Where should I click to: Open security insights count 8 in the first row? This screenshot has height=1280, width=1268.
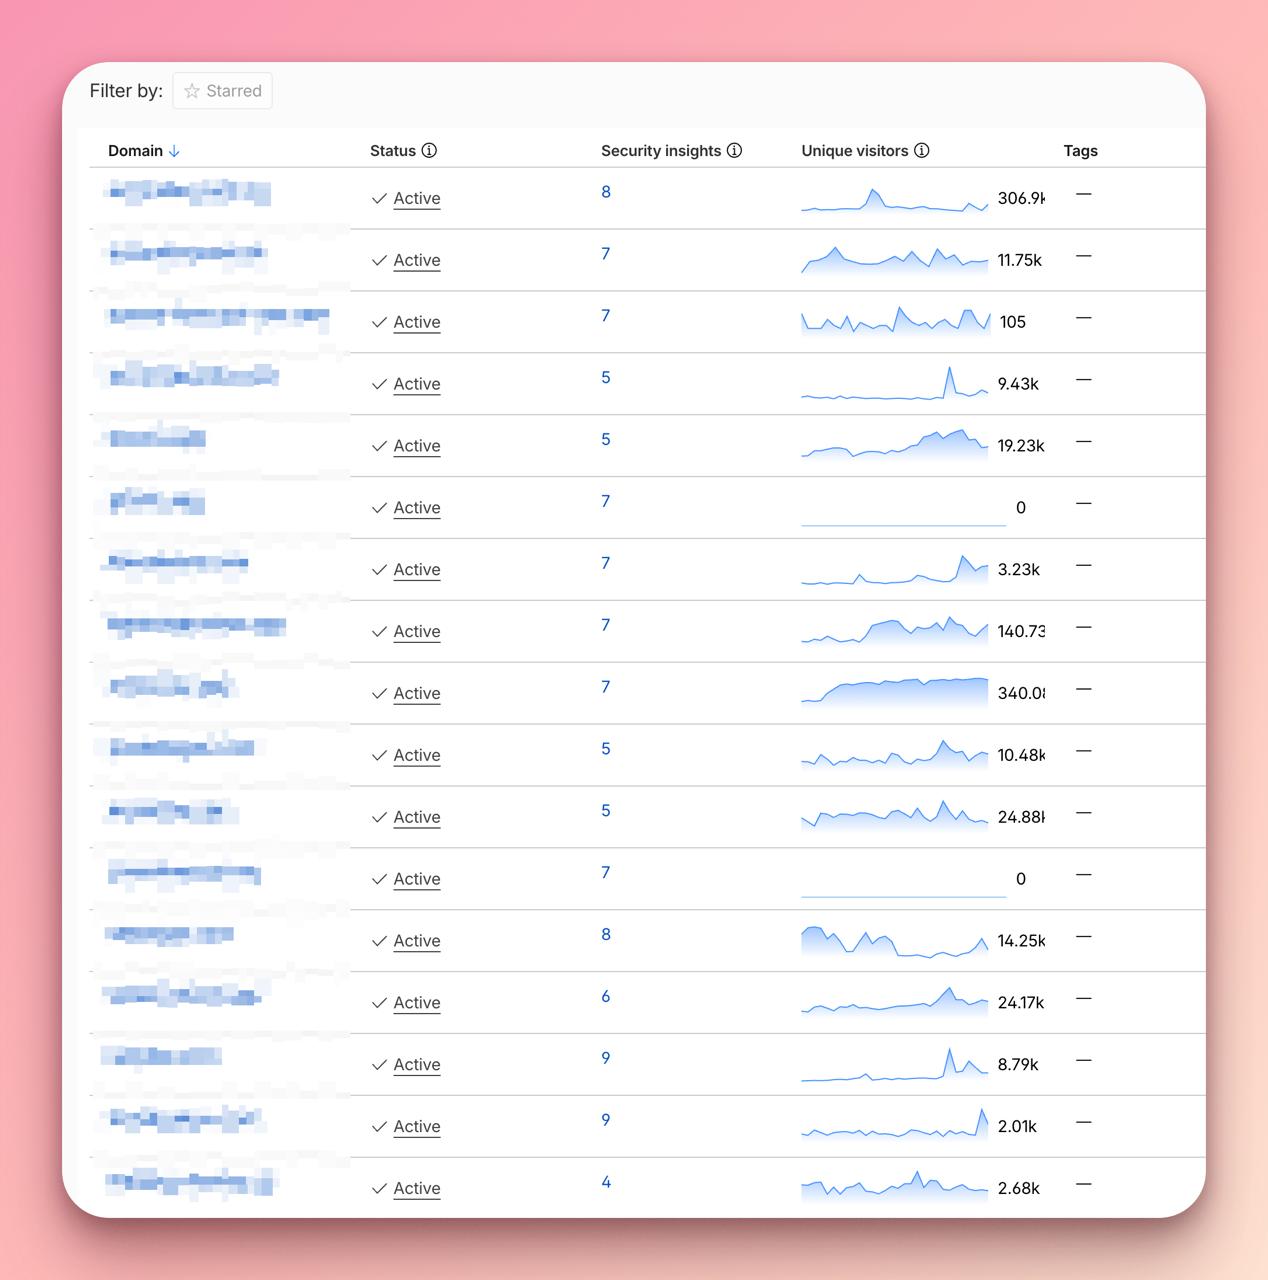coord(606,192)
